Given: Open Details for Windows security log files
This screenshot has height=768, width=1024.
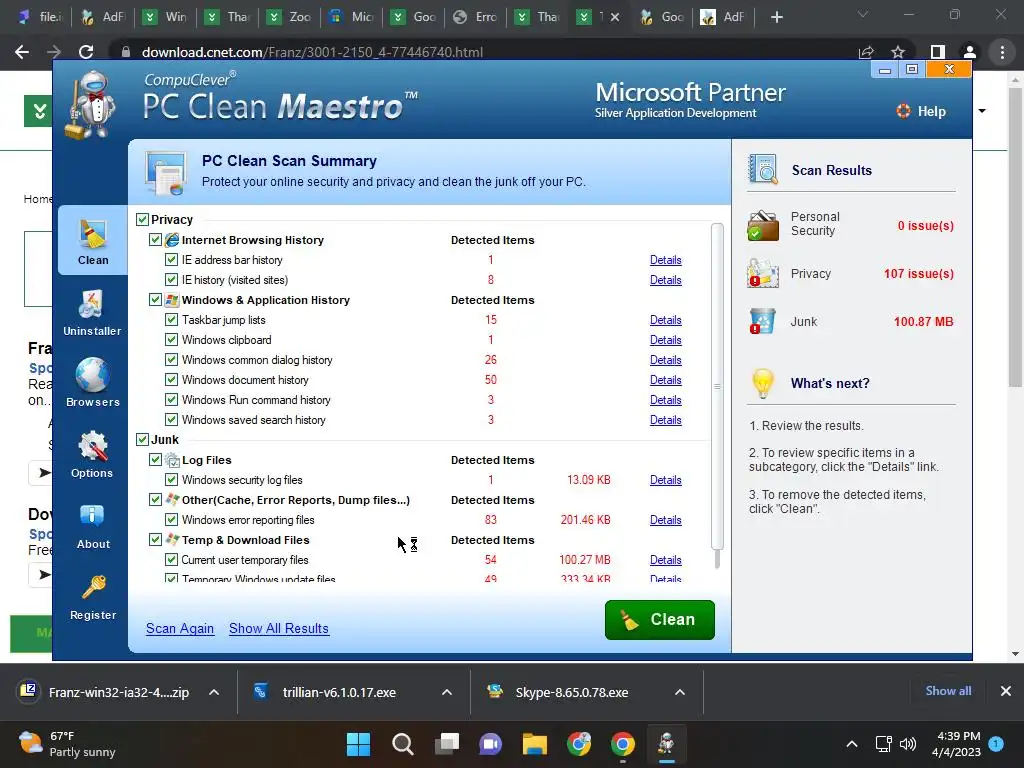Looking at the screenshot, I should coord(665,480).
